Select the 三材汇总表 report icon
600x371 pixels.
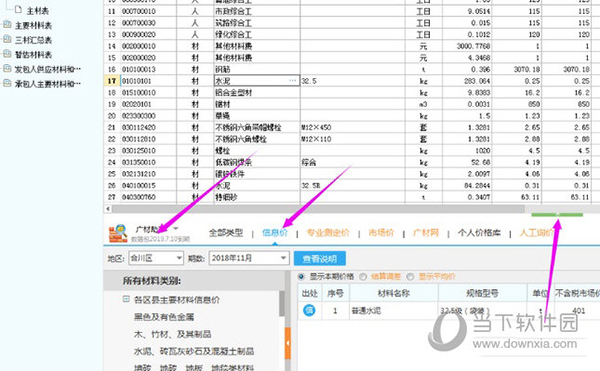point(7,39)
